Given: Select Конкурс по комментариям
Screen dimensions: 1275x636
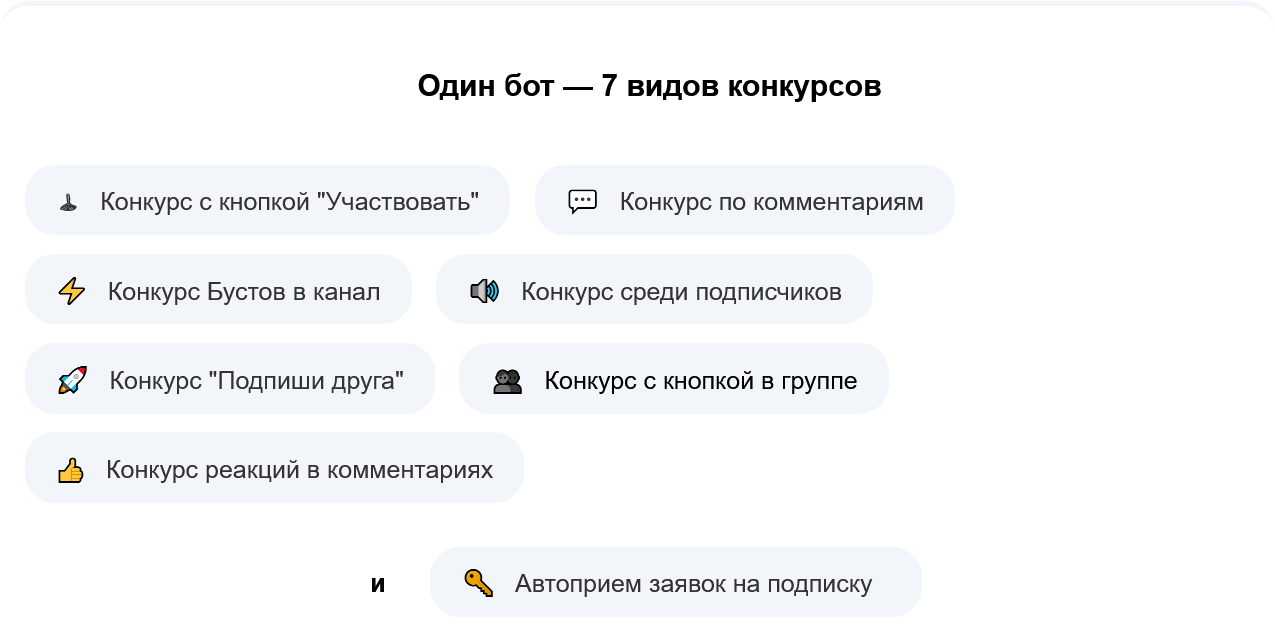Looking at the screenshot, I should tap(745, 199).
